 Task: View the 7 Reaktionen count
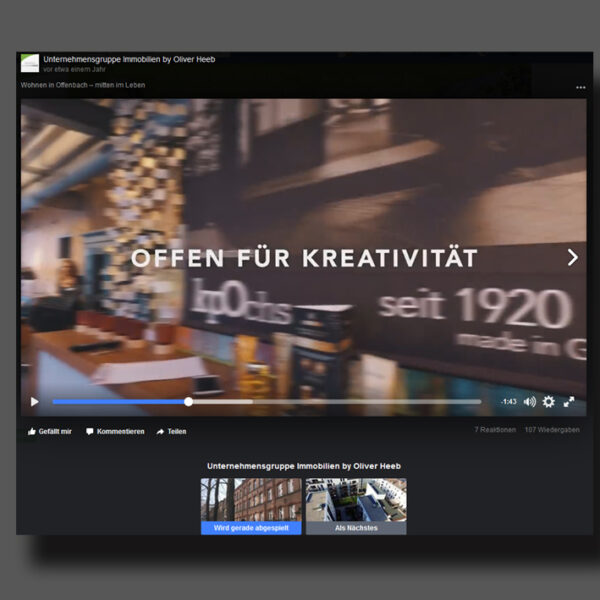pyautogui.click(x=495, y=430)
